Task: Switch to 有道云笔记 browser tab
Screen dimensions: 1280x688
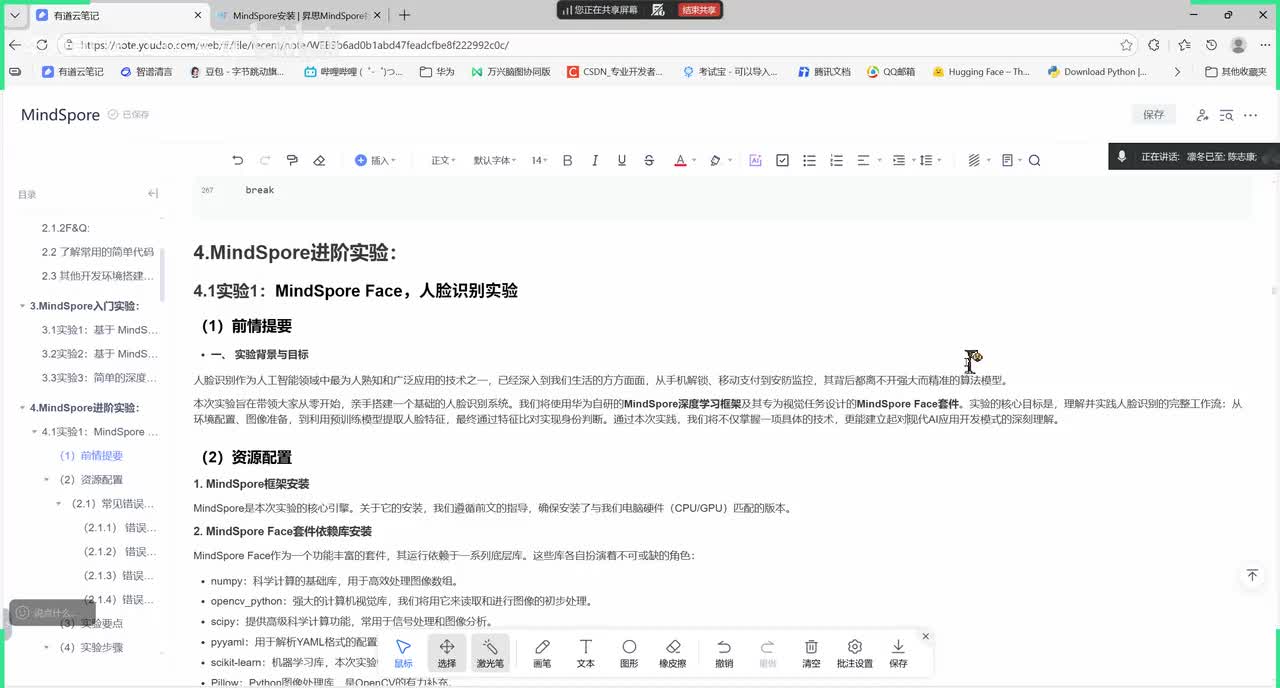Action: (119, 15)
